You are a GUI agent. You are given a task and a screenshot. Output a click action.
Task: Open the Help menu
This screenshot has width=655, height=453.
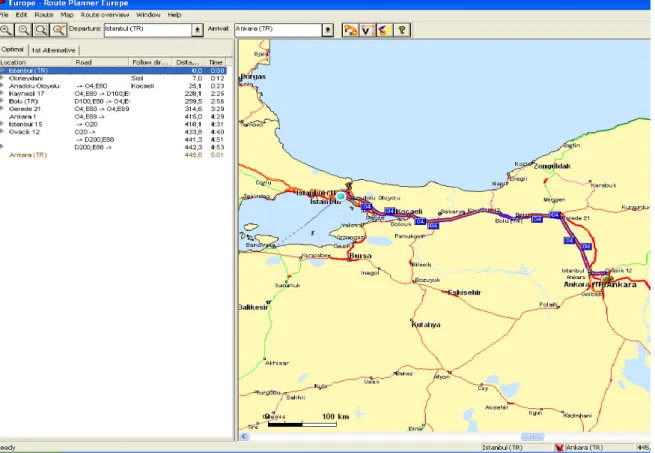click(x=175, y=15)
